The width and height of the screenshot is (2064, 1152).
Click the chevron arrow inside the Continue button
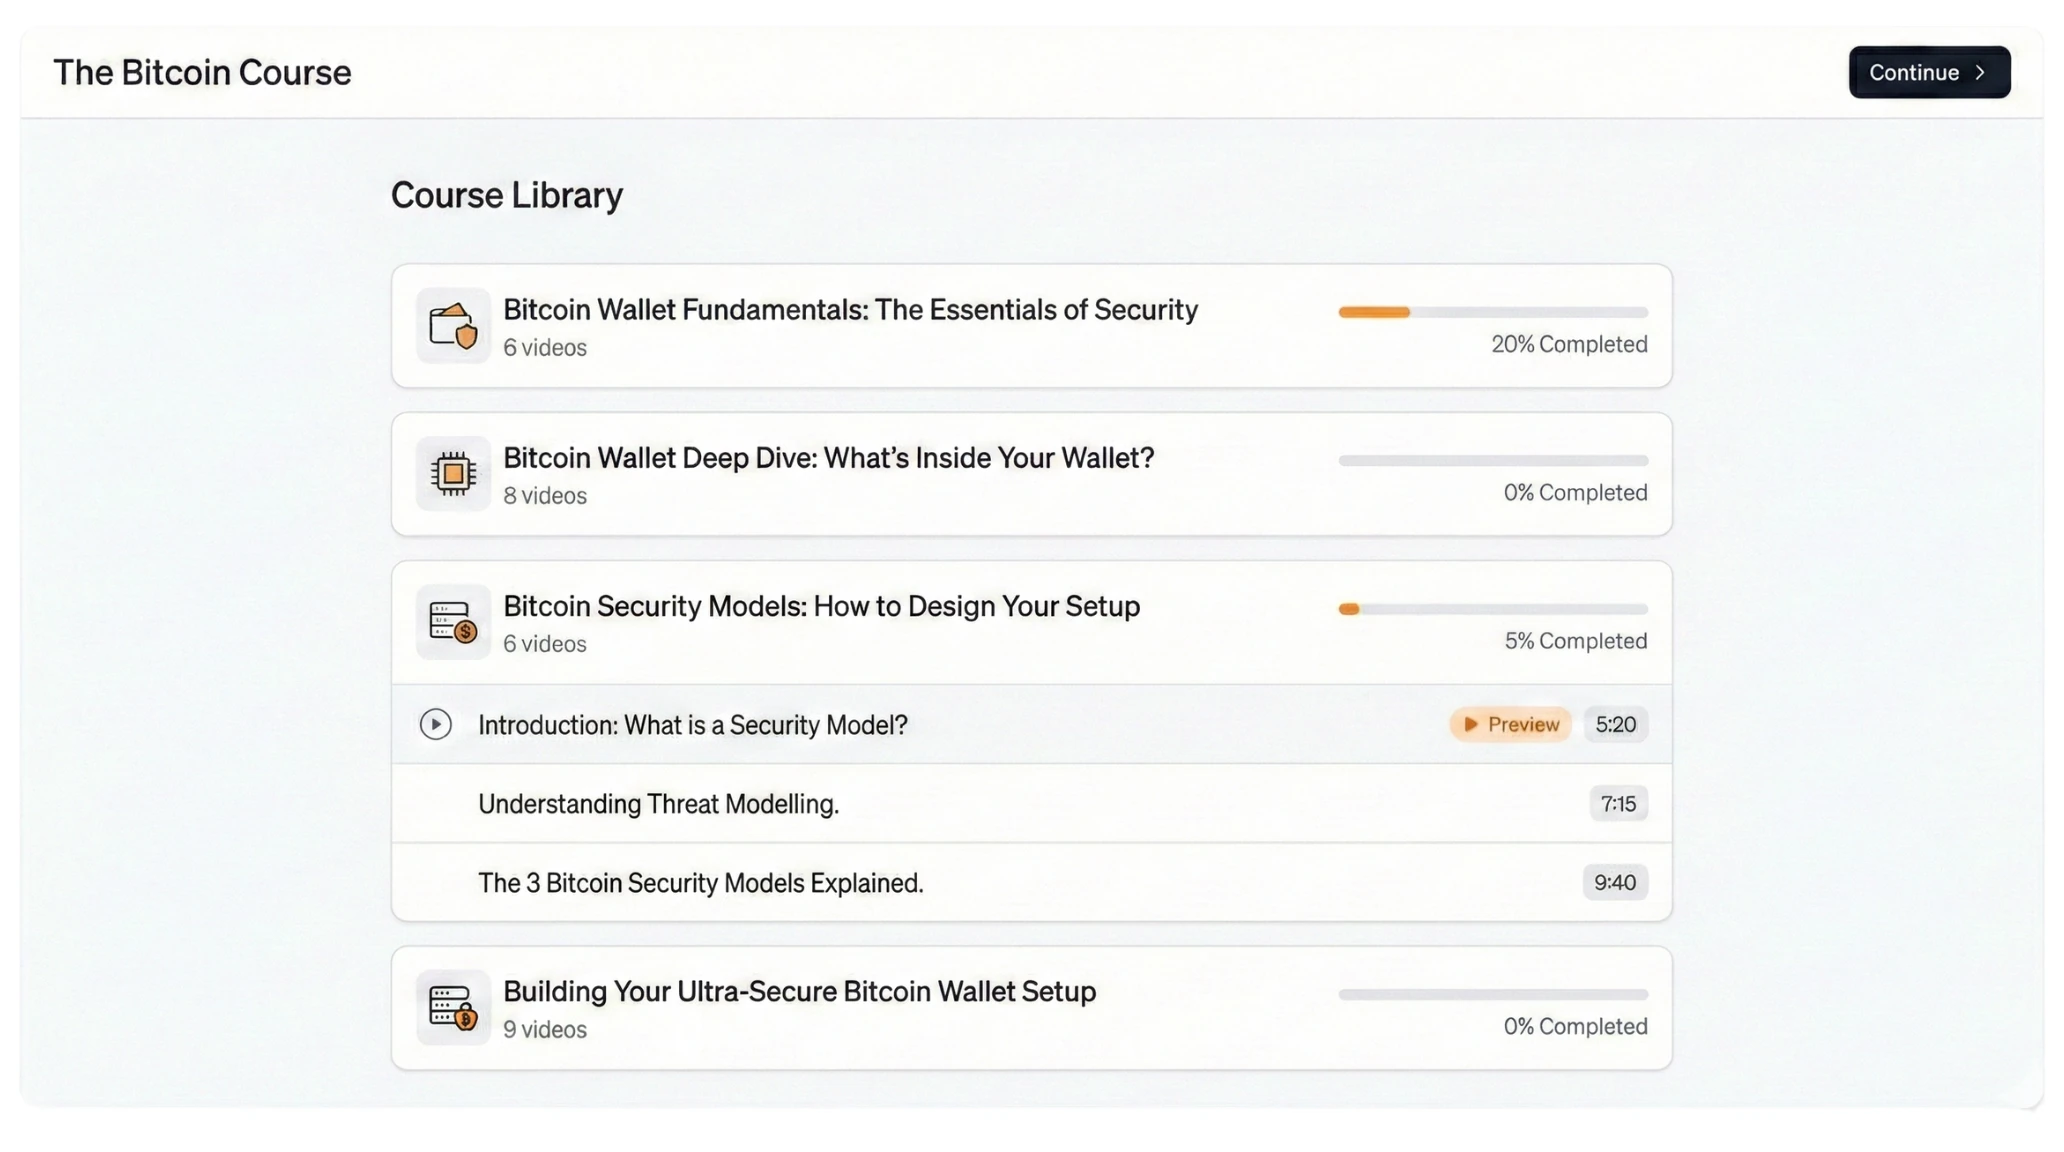click(1981, 72)
